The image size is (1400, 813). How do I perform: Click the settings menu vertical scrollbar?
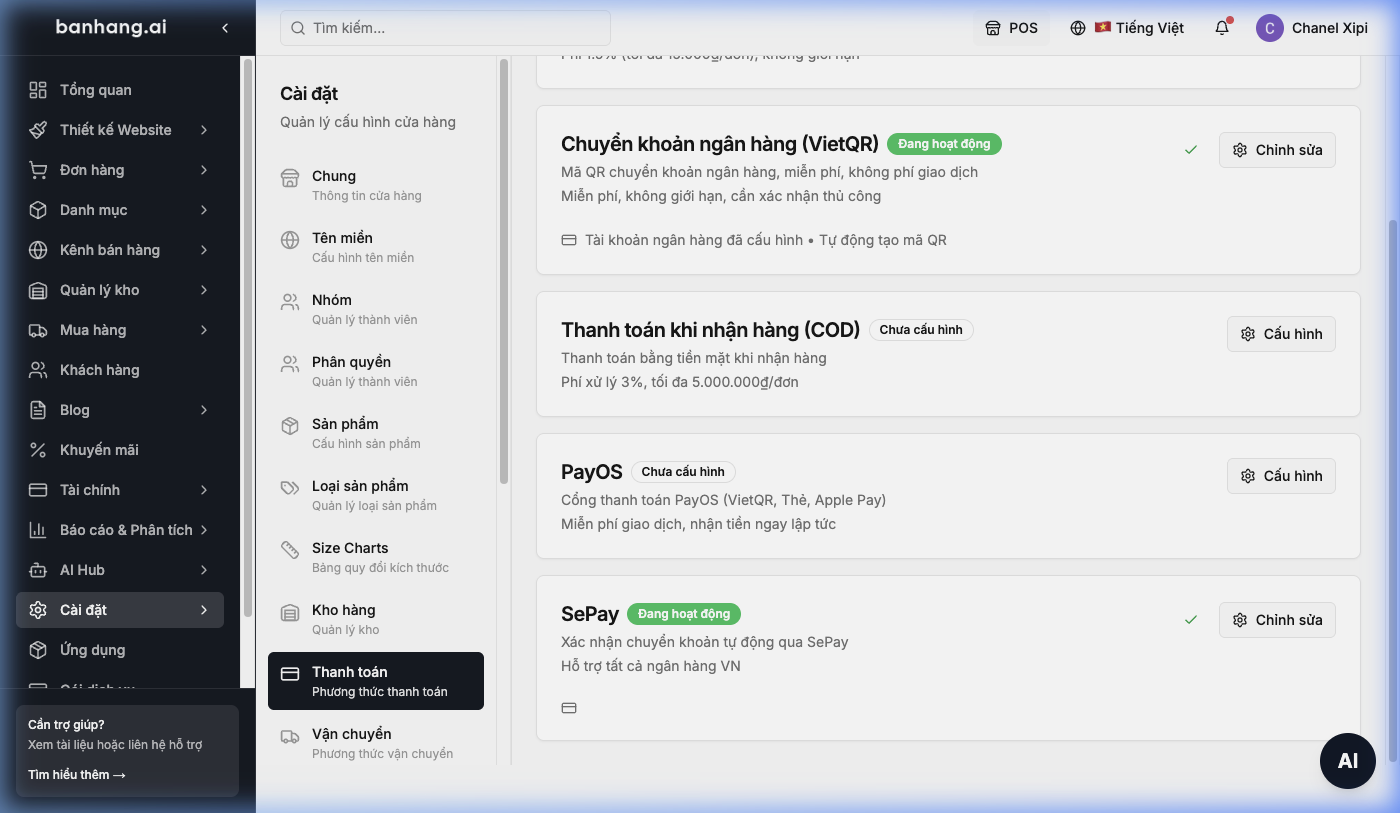pos(504,271)
